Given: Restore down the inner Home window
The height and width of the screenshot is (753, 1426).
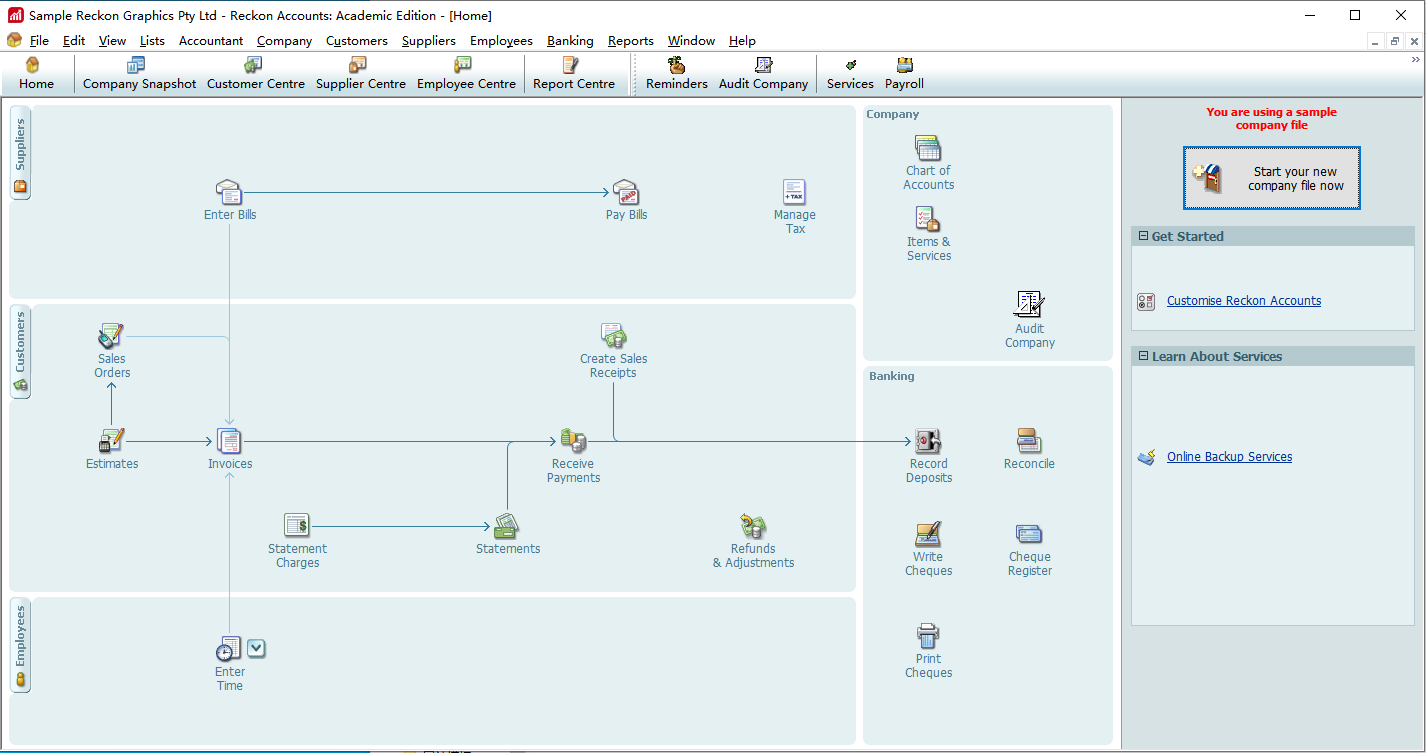Looking at the screenshot, I should coord(1395,41).
